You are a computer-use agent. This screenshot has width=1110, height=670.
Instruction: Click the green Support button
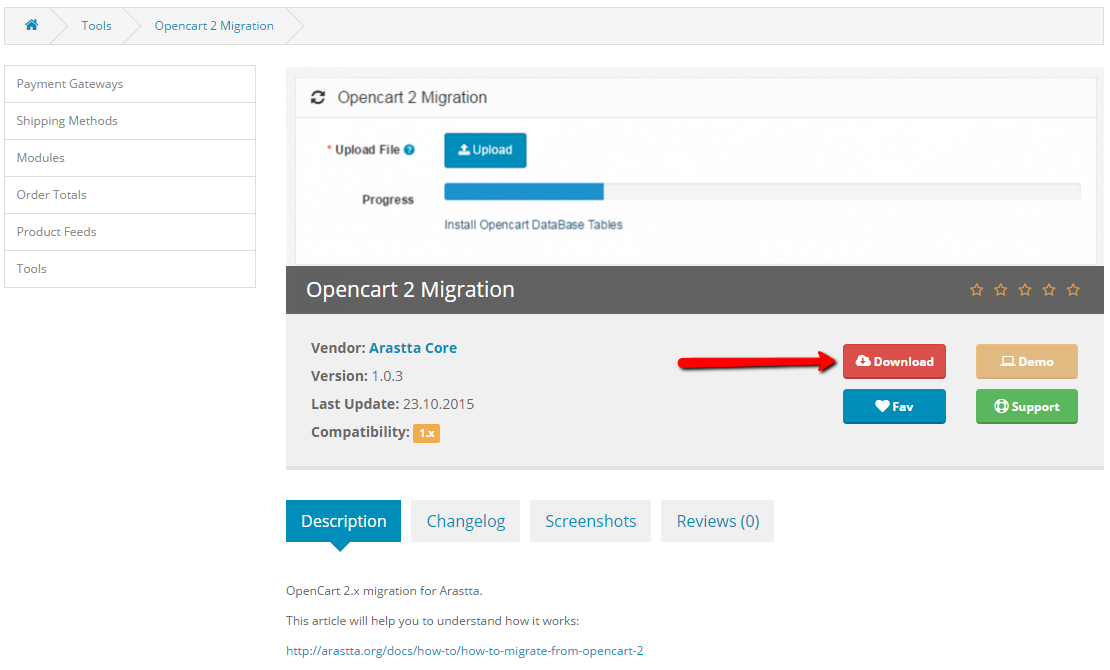(1026, 407)
